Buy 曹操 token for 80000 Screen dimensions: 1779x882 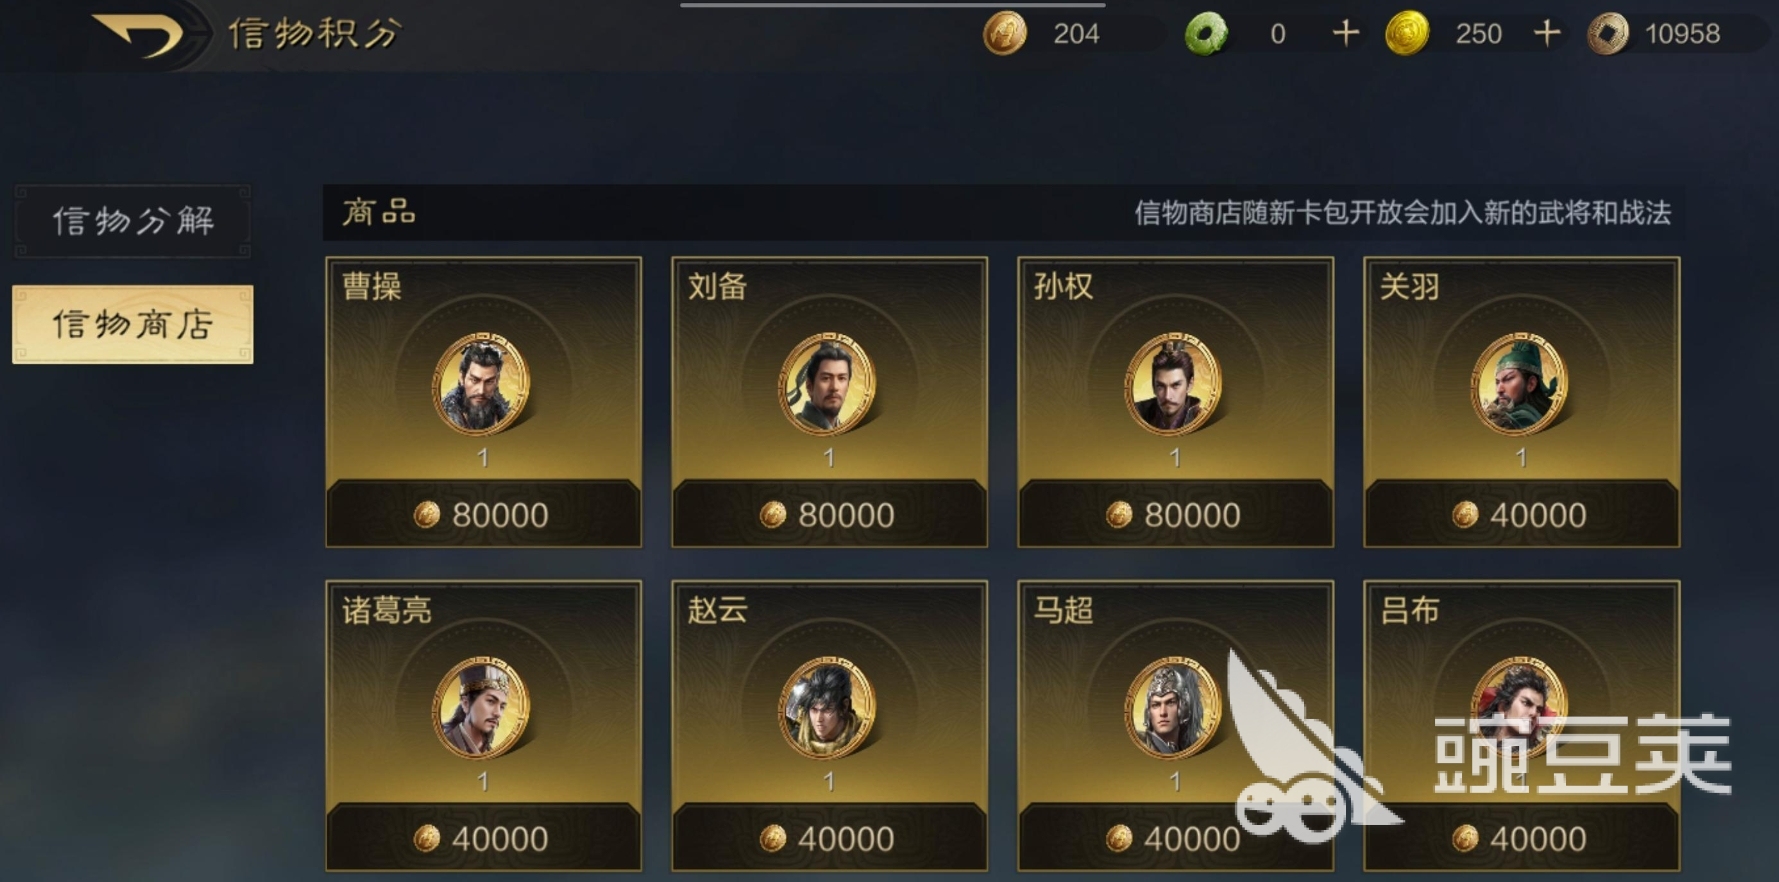coord(483,514)
